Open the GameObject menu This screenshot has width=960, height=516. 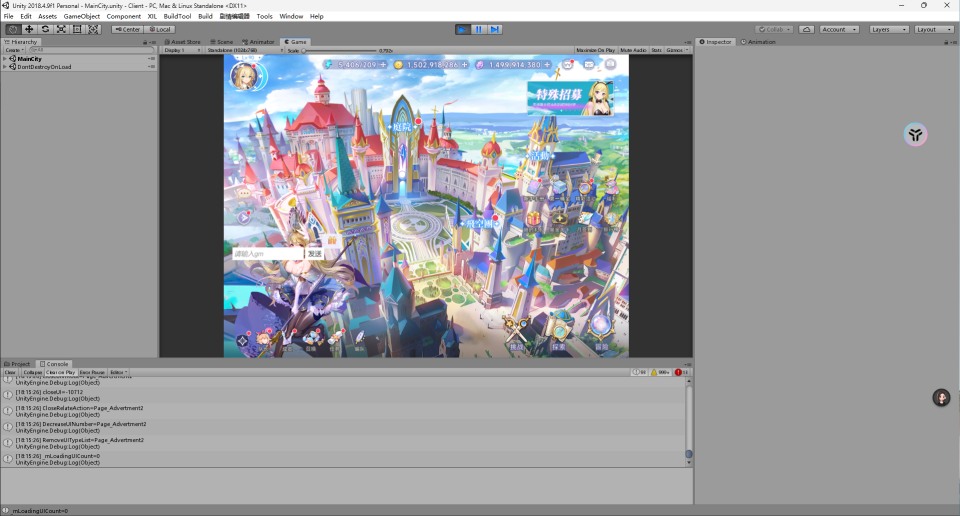pos(82,16)
